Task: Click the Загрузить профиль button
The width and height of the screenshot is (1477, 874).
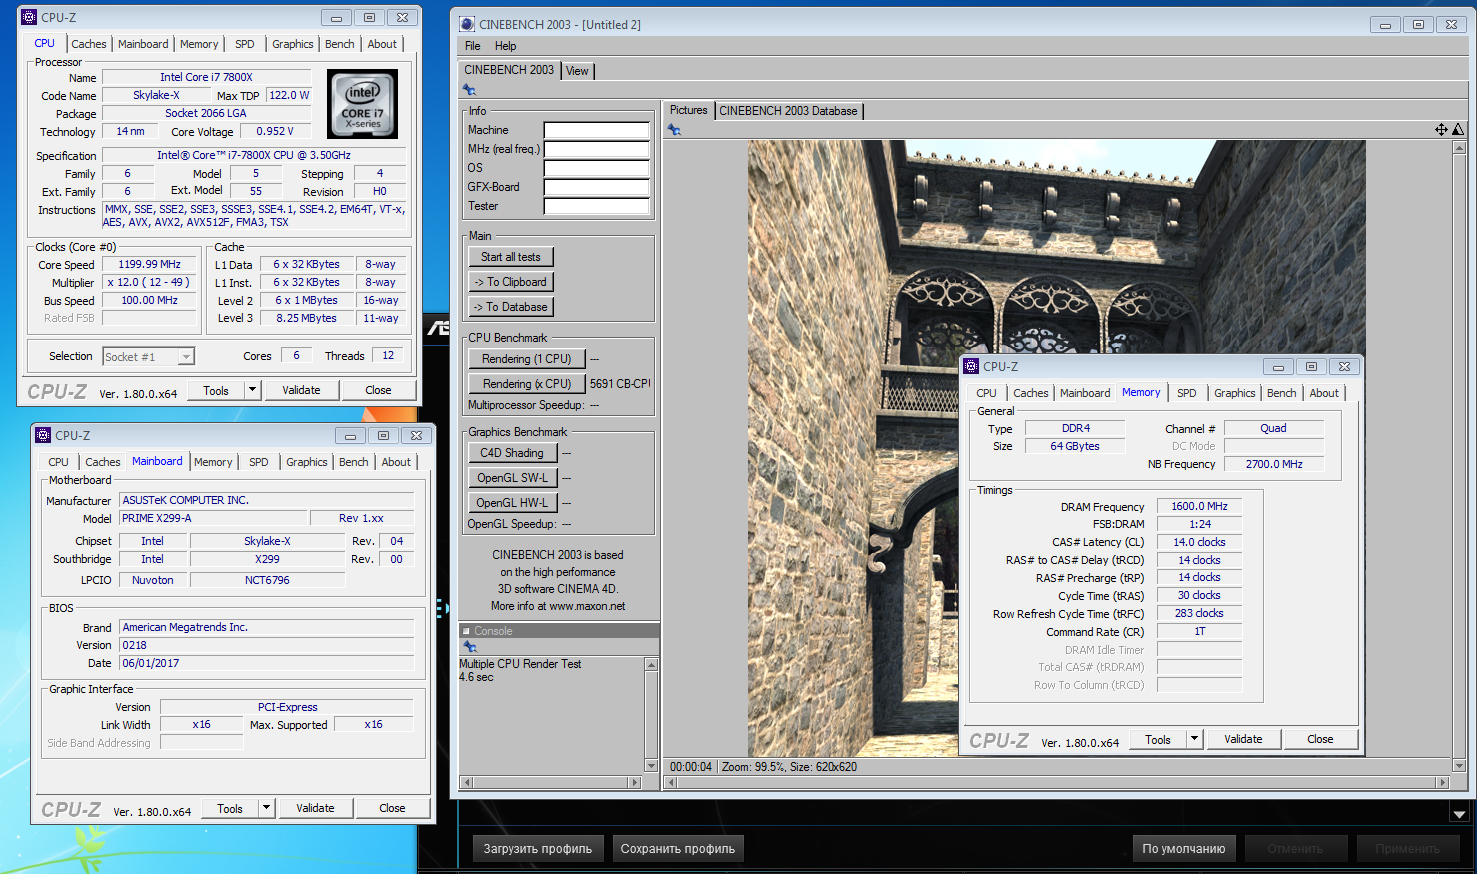Action: [538, 849]
